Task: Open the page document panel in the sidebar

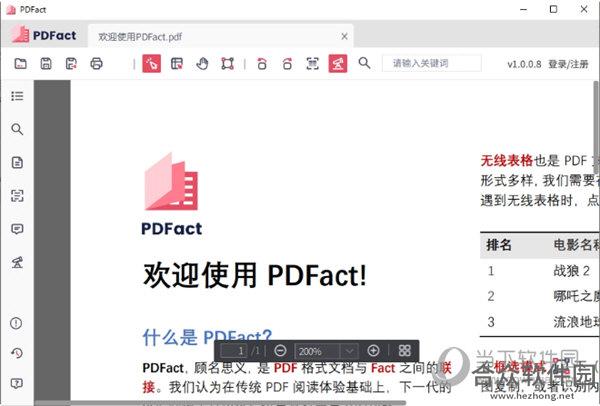Action: tap(17, 163)
